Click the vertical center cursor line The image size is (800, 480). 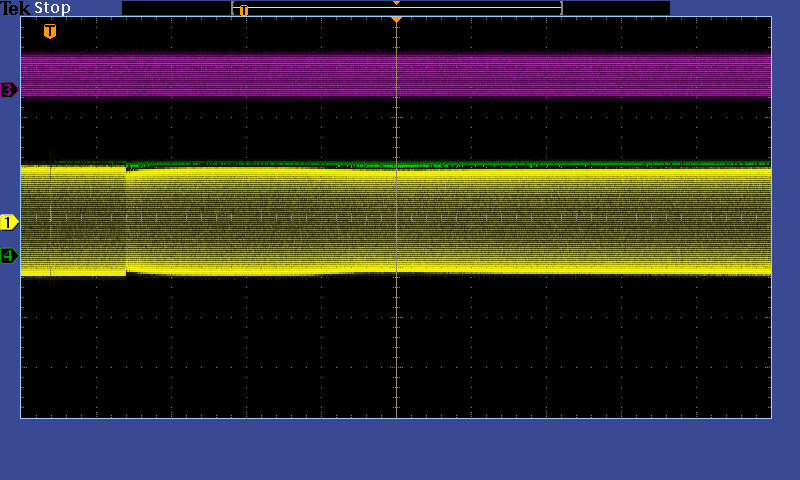point(396,340)
